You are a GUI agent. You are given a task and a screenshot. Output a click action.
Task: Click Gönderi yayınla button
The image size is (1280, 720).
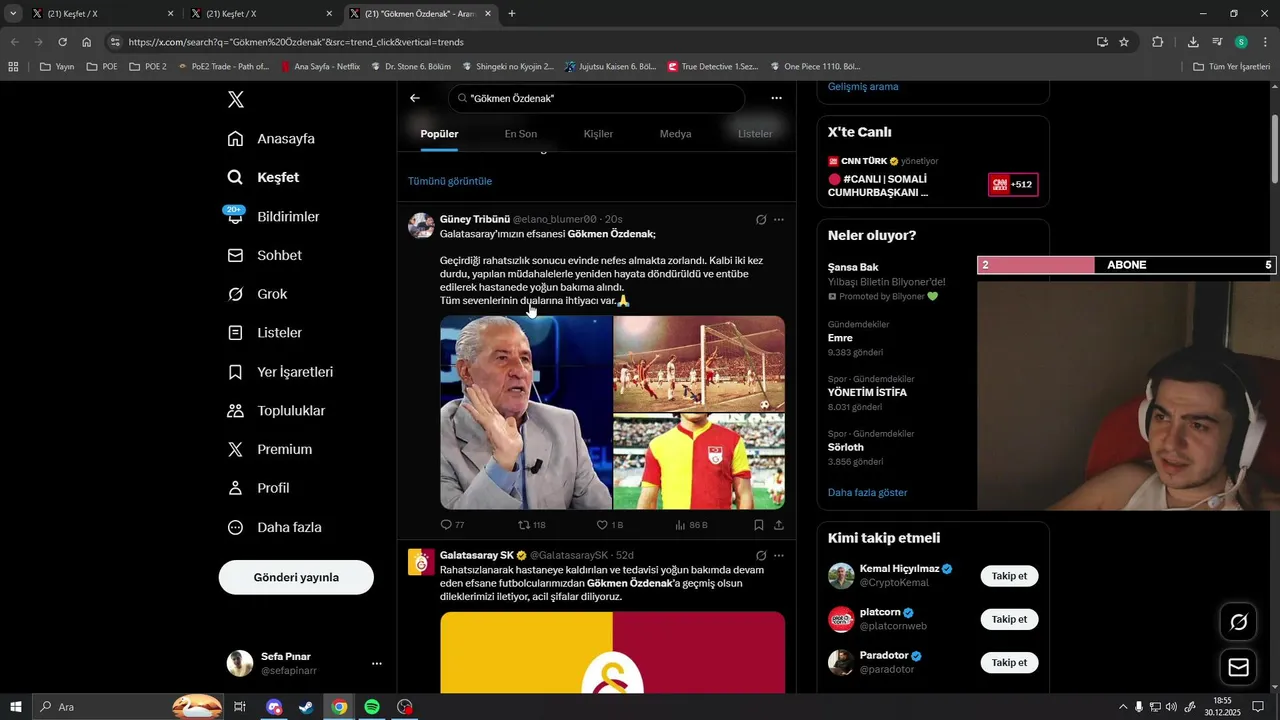click(296, 577)
